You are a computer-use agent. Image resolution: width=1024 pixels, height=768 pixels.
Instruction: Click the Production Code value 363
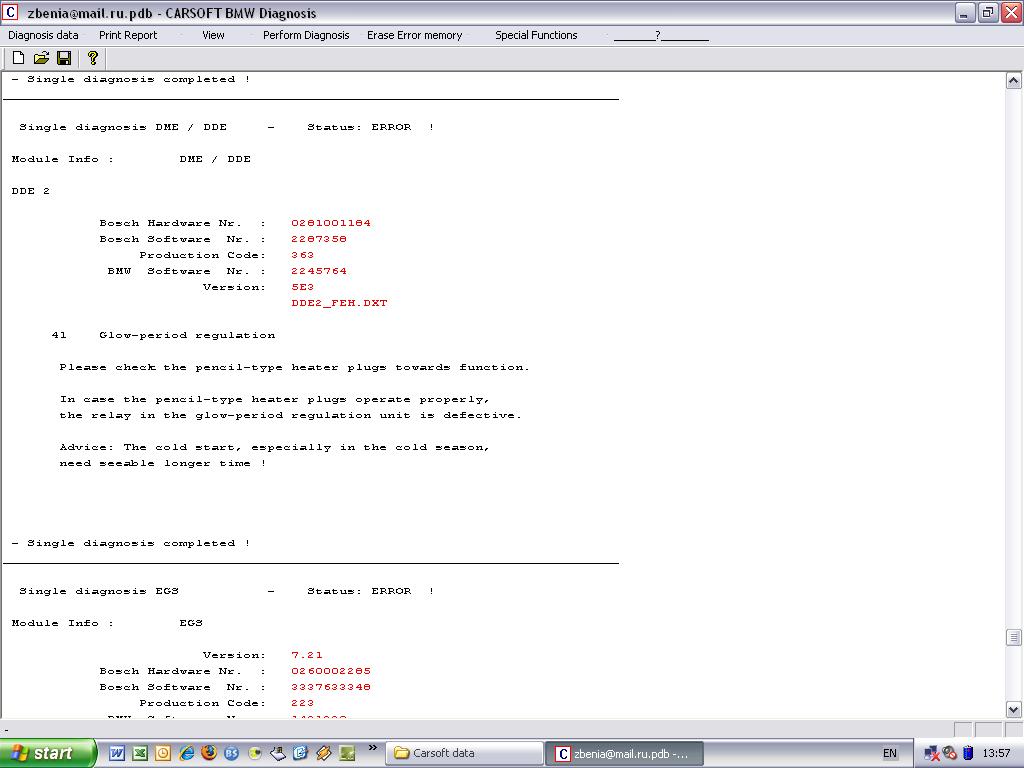coord(302,255)
